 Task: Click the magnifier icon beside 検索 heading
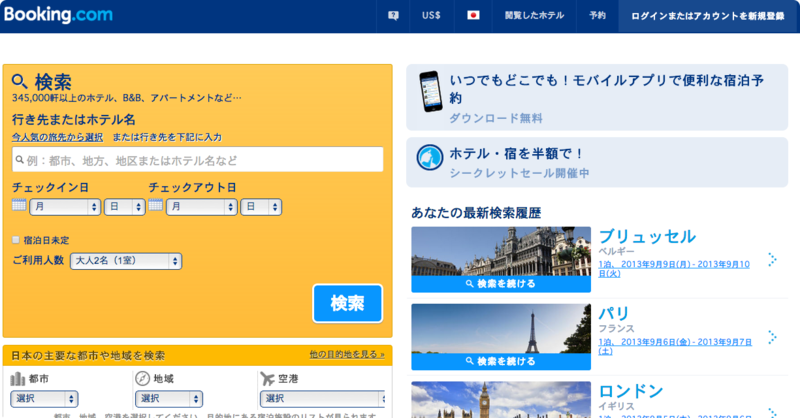click(x=19, y=81)
